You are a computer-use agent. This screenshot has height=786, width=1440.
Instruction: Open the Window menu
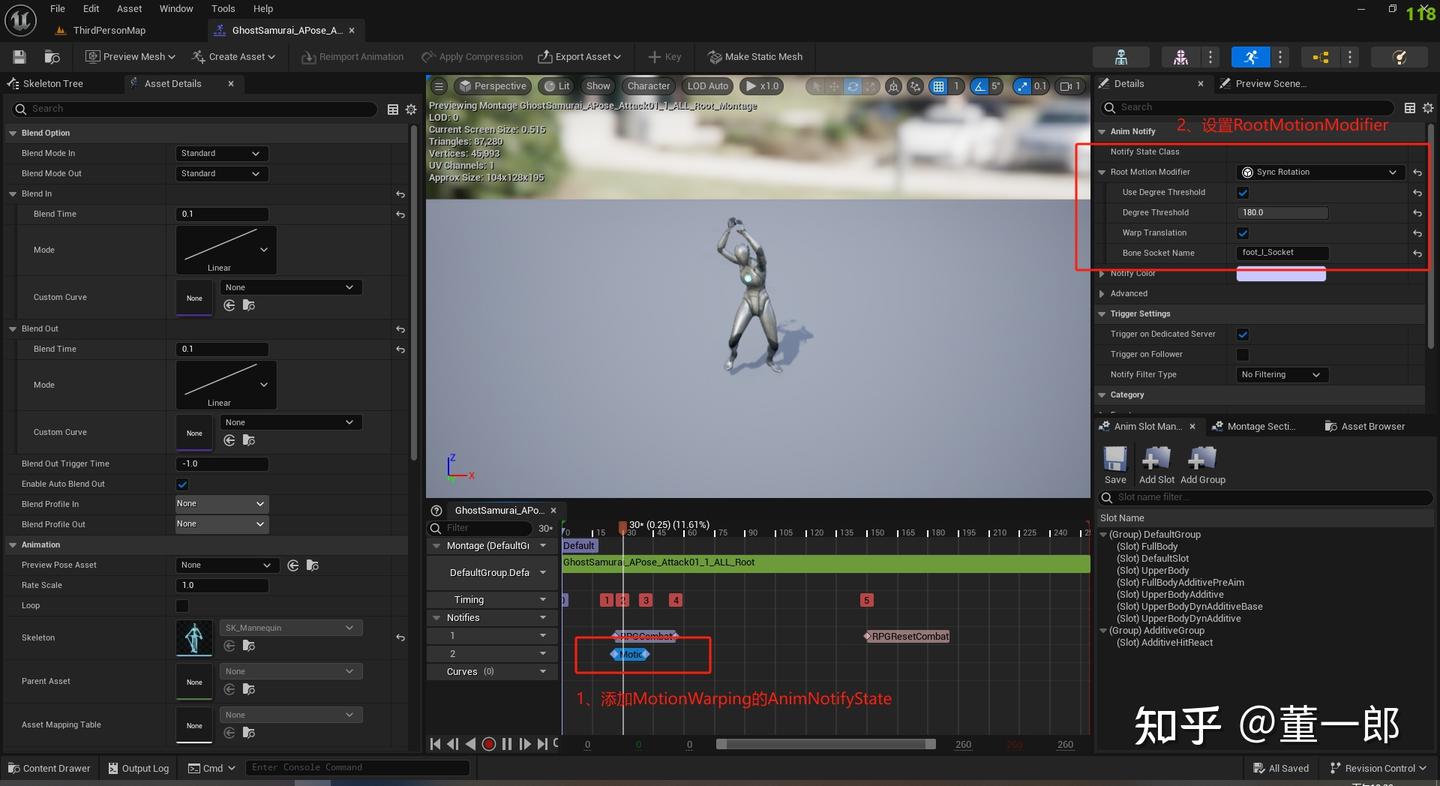176,8
